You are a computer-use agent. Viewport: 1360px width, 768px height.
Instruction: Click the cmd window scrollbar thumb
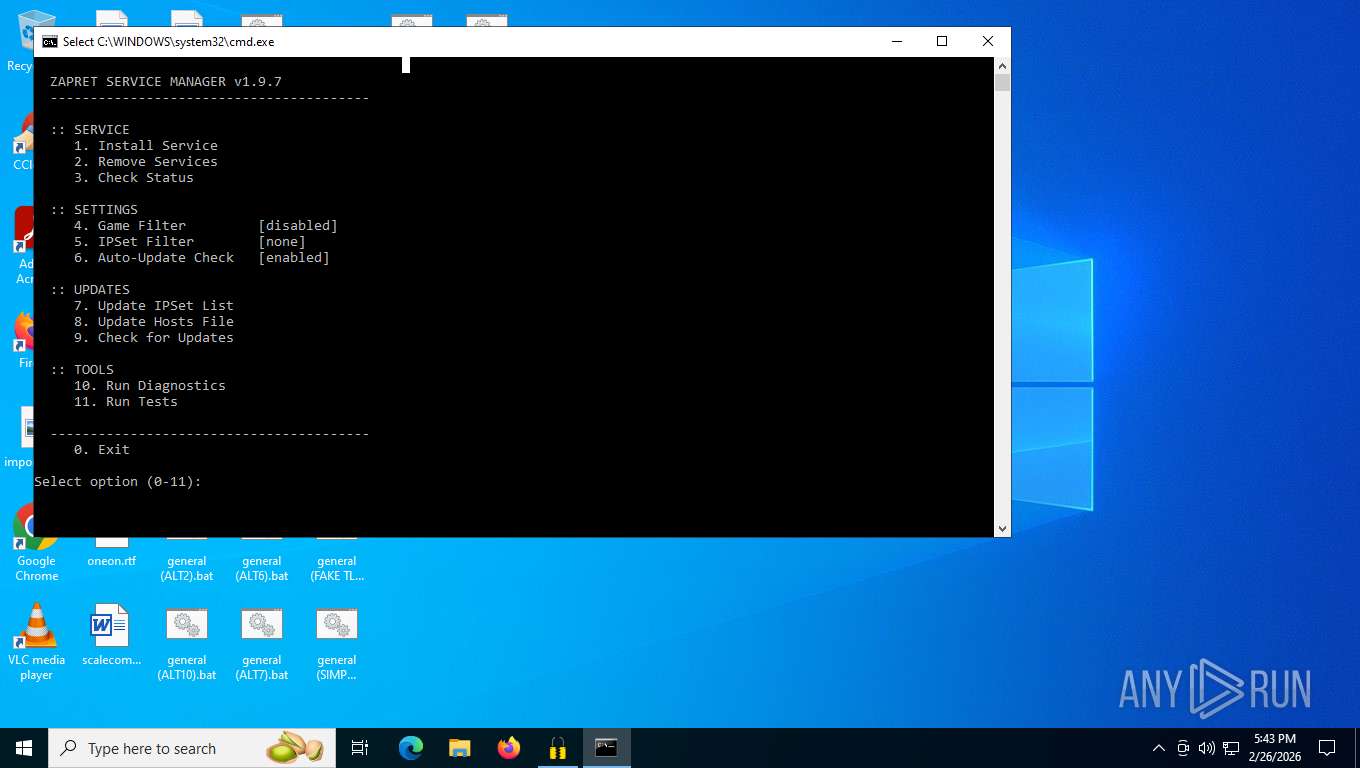(x=1002, y=82)
